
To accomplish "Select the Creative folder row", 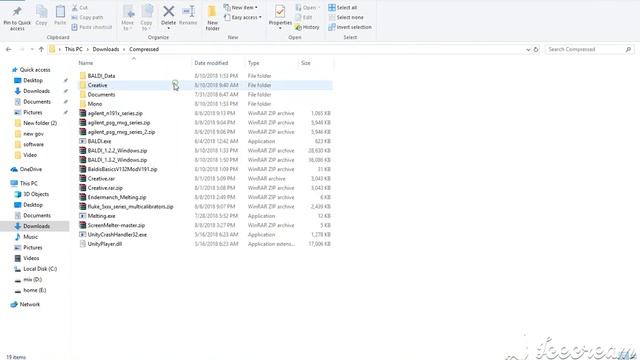I will [205, 85].
